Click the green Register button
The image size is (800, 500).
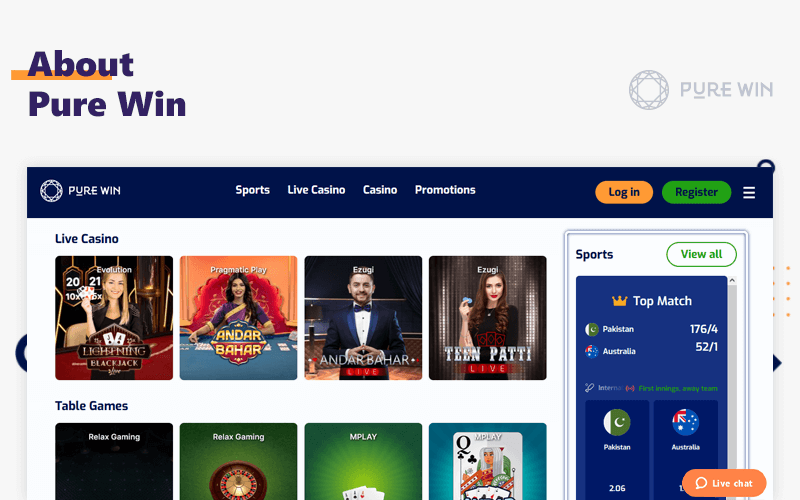696,192
